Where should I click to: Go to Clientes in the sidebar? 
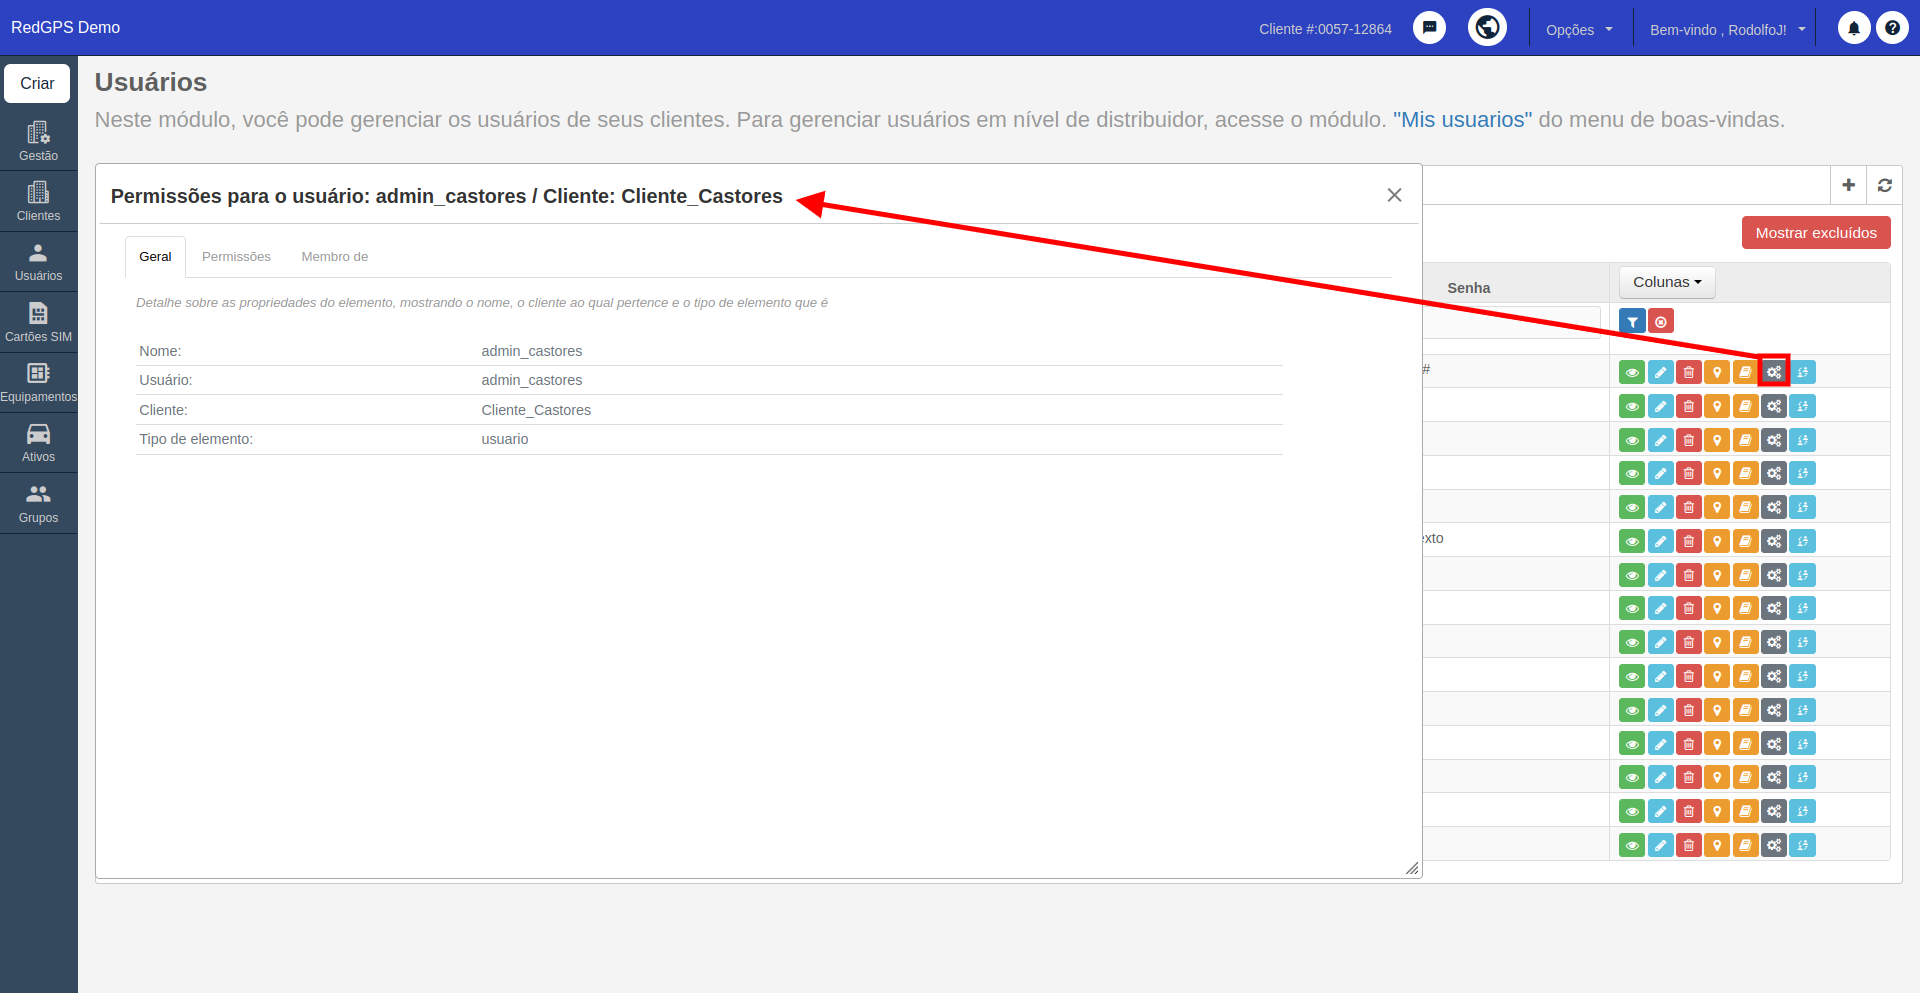(x=38, y=201)
